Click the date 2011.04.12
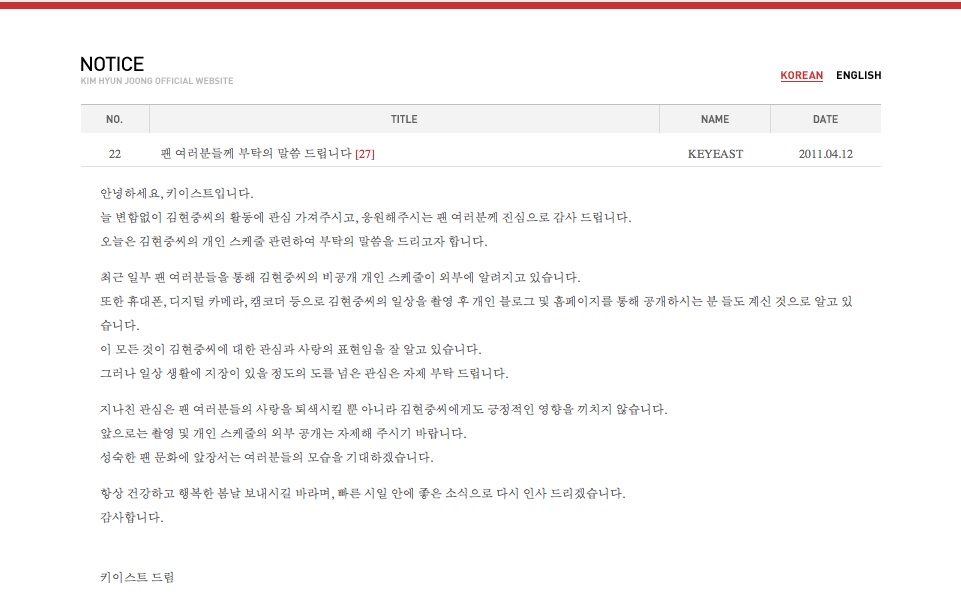This screenshot has width=961, height=612. (826, 154)
